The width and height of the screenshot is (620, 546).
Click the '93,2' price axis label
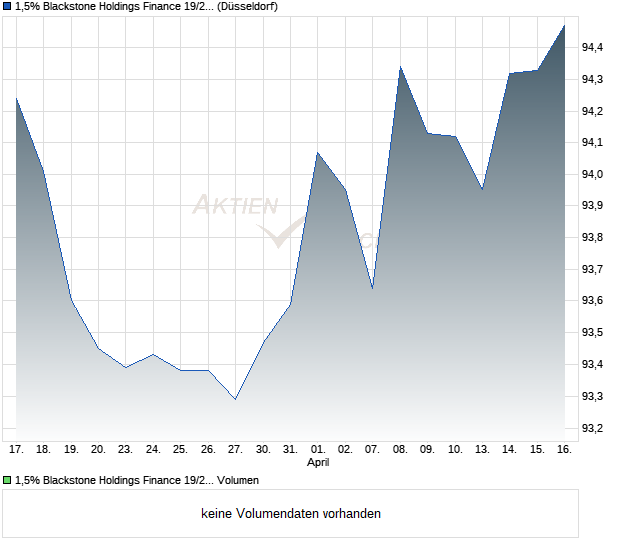(592, 428)
